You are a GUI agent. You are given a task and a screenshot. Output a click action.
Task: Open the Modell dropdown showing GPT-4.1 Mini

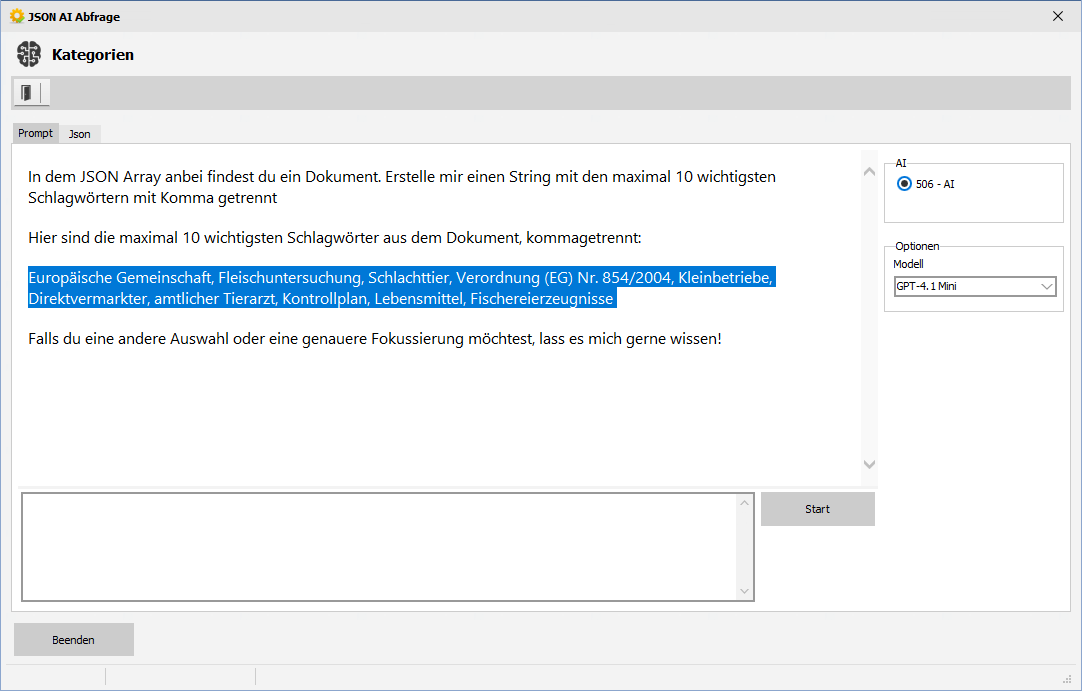pos(974,287)
